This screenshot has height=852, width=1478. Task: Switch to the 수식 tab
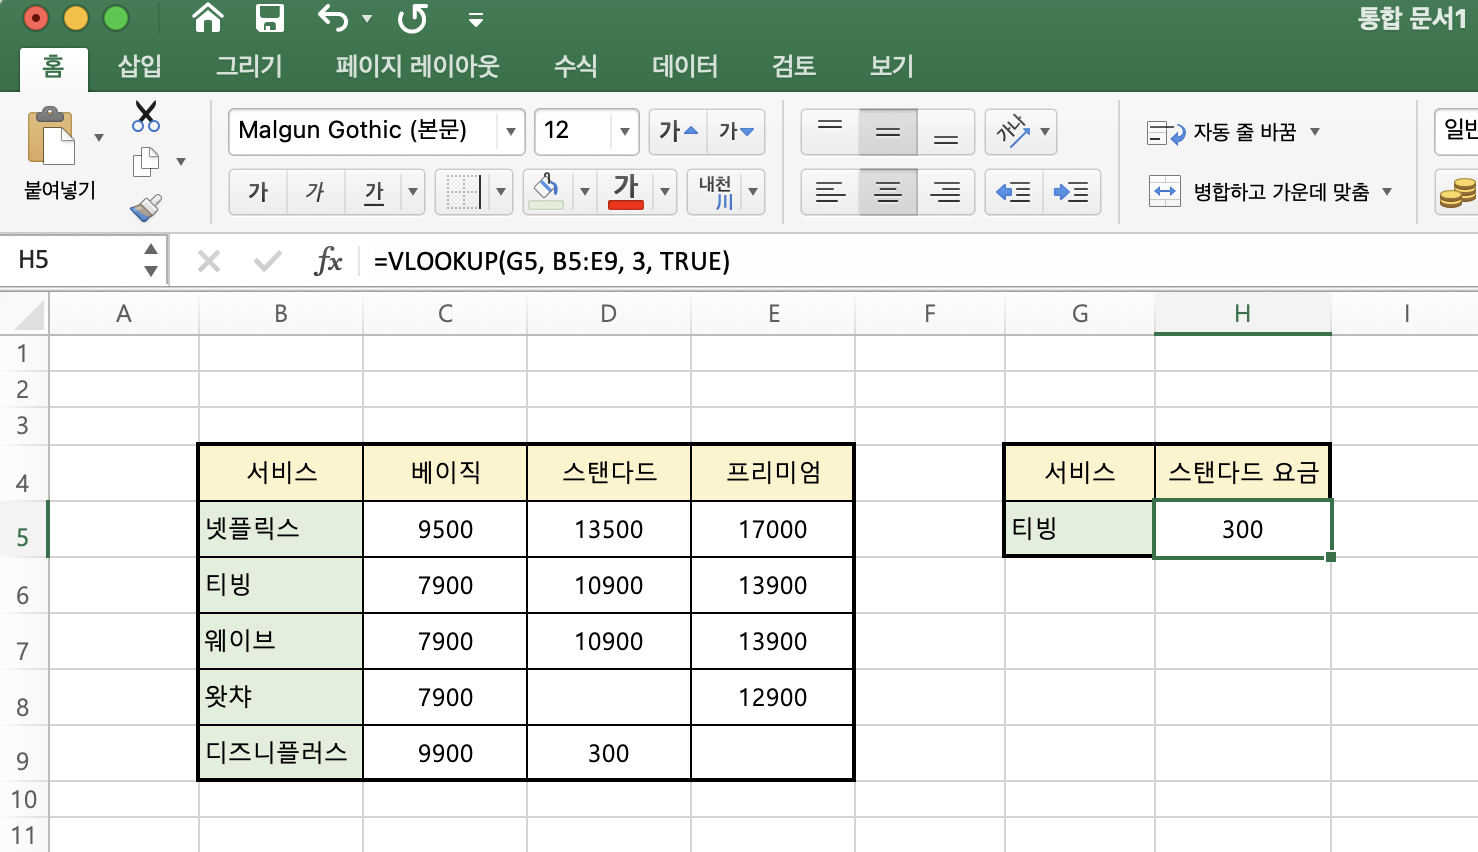pos(576,66)
